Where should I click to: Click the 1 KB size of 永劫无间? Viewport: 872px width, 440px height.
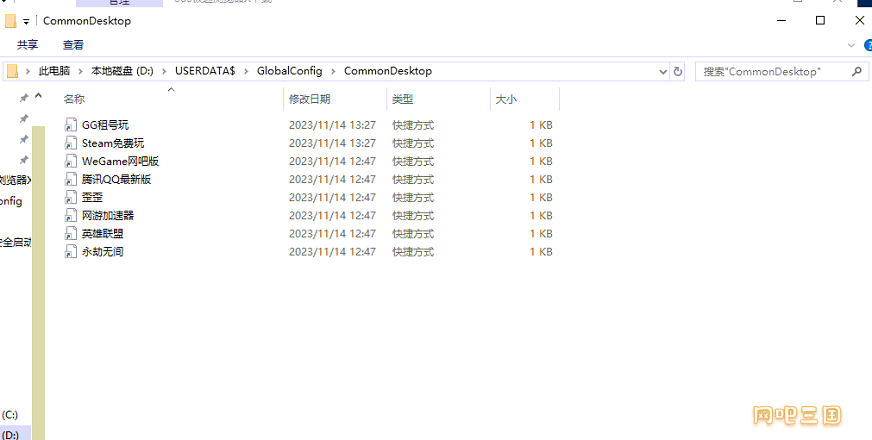[x=541, y=251]
